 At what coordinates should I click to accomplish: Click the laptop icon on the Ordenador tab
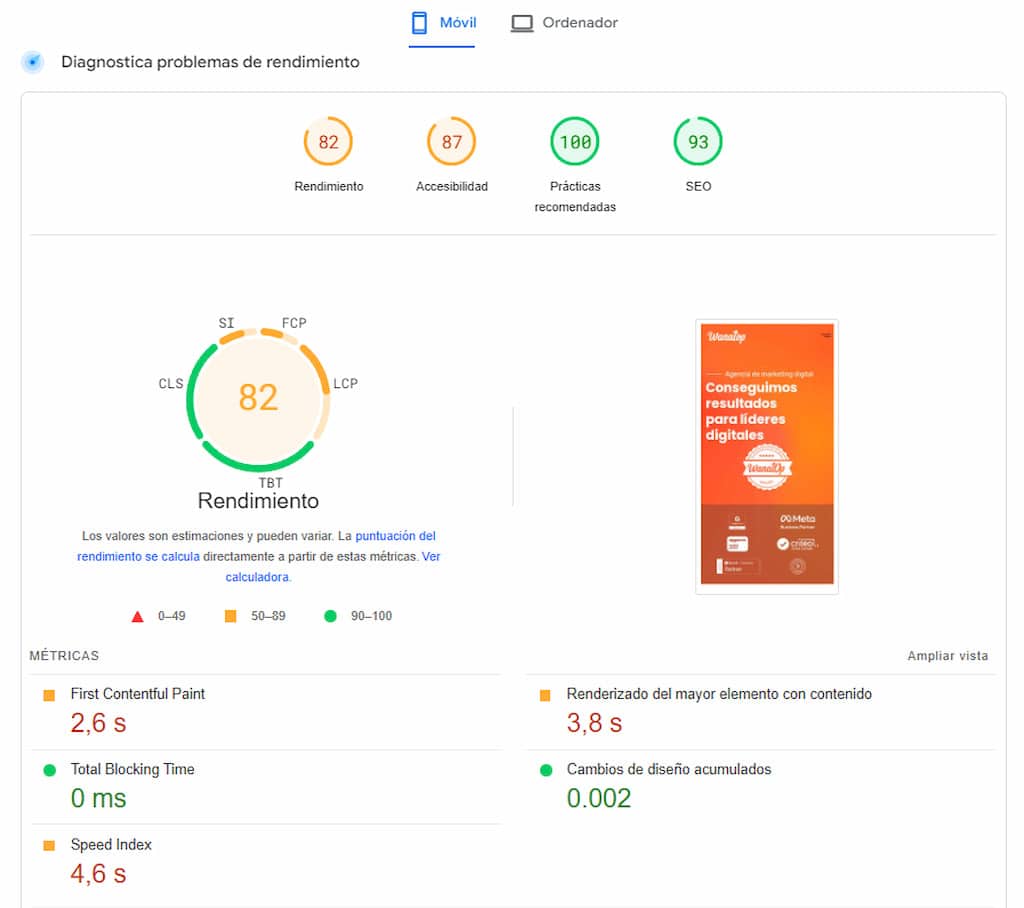click(522, 21)
